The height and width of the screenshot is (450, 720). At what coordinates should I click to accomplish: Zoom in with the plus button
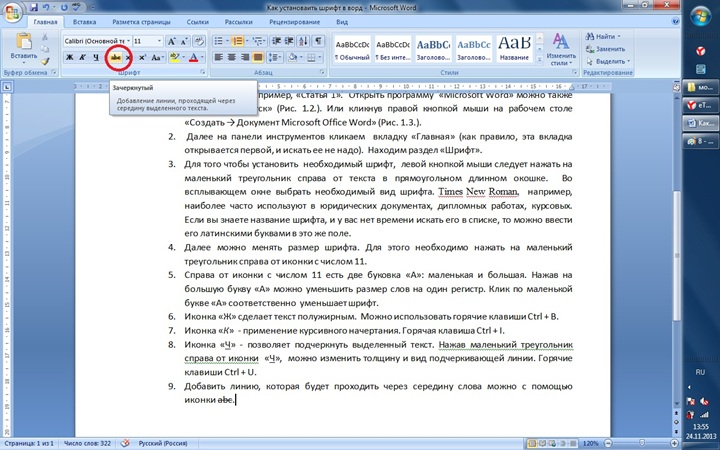click(x=674, y=444)
